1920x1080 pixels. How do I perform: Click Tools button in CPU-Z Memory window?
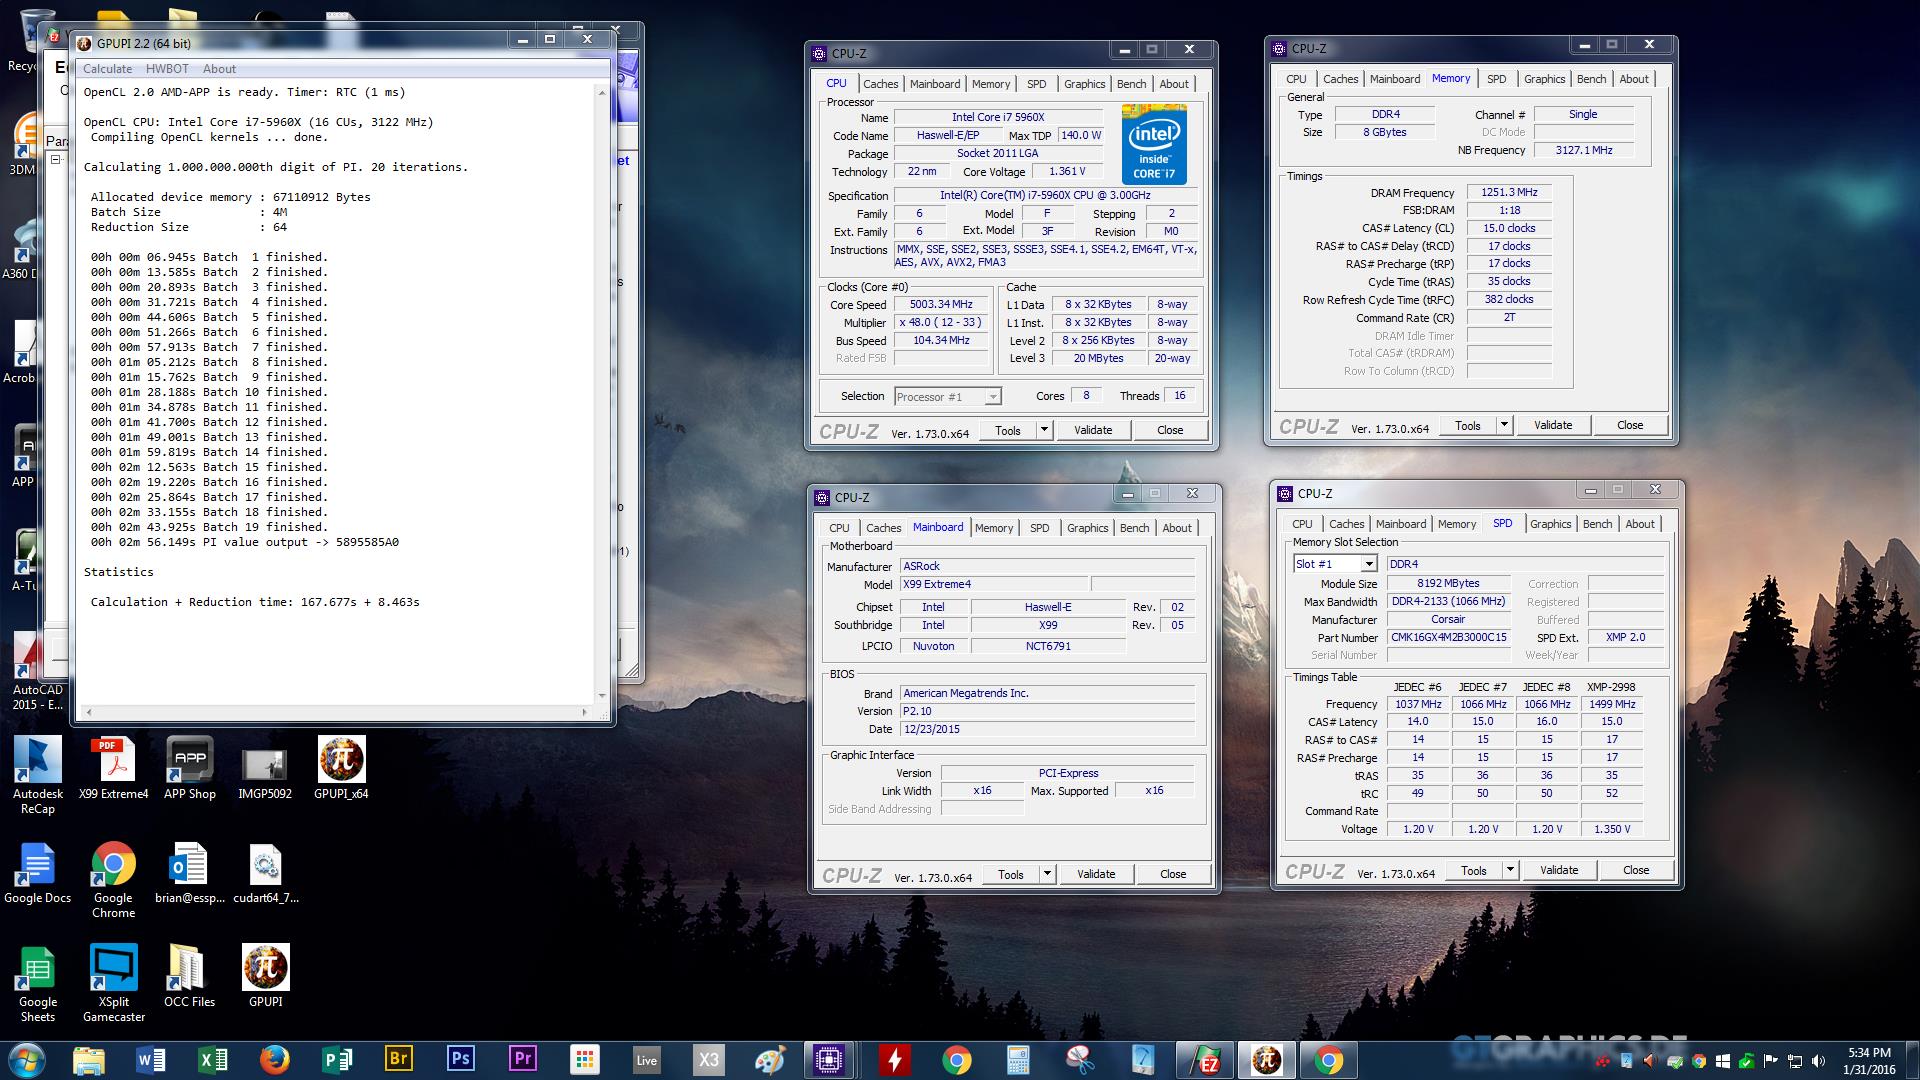point(1468,425)
